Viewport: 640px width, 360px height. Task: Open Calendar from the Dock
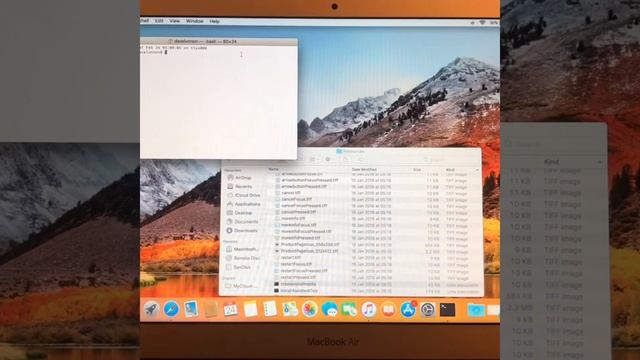230,309
